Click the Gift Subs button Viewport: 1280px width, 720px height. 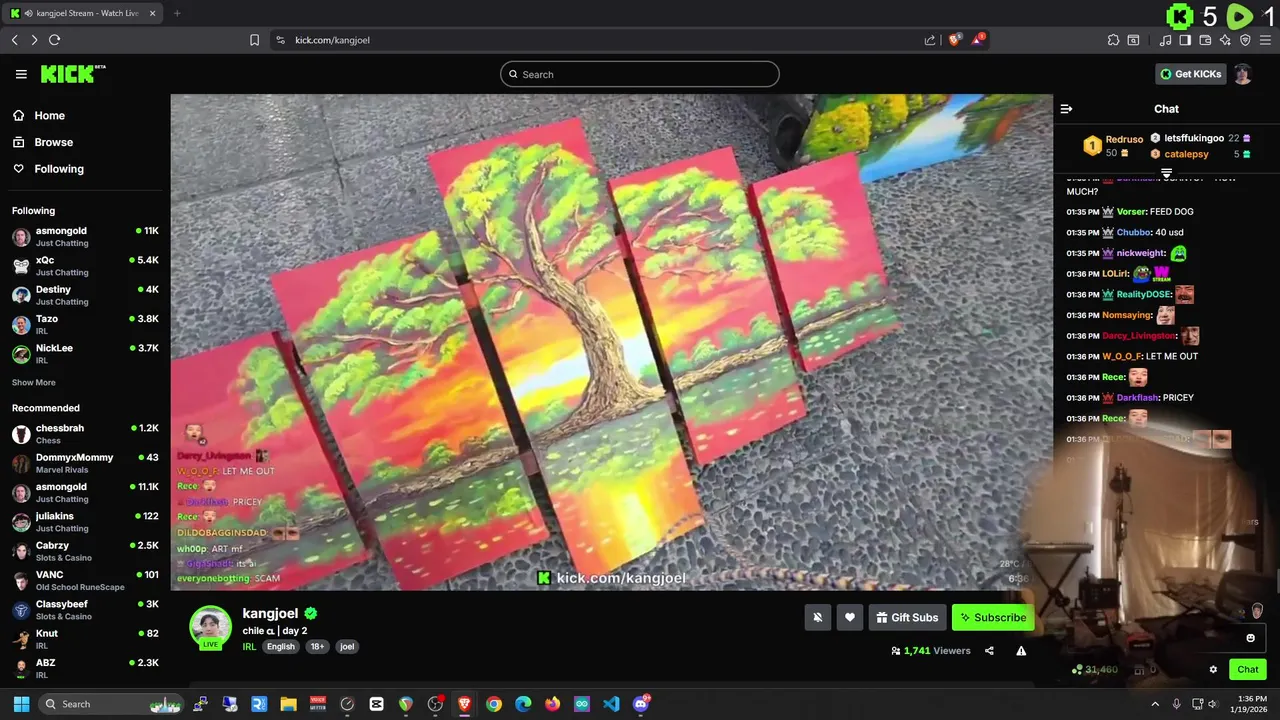point(907,618)
